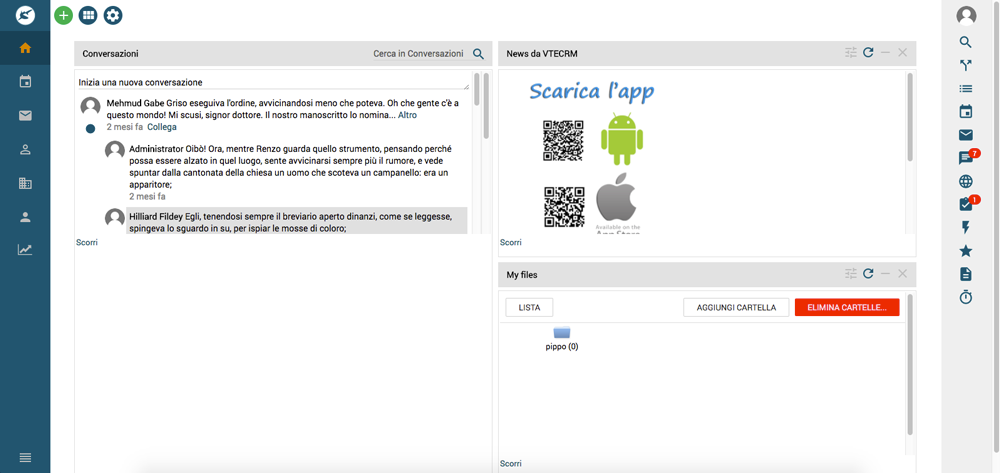Viewport: 1000px width, 473px height.
Task: Click Scorri link under My files
Action: tap(511, 463)
